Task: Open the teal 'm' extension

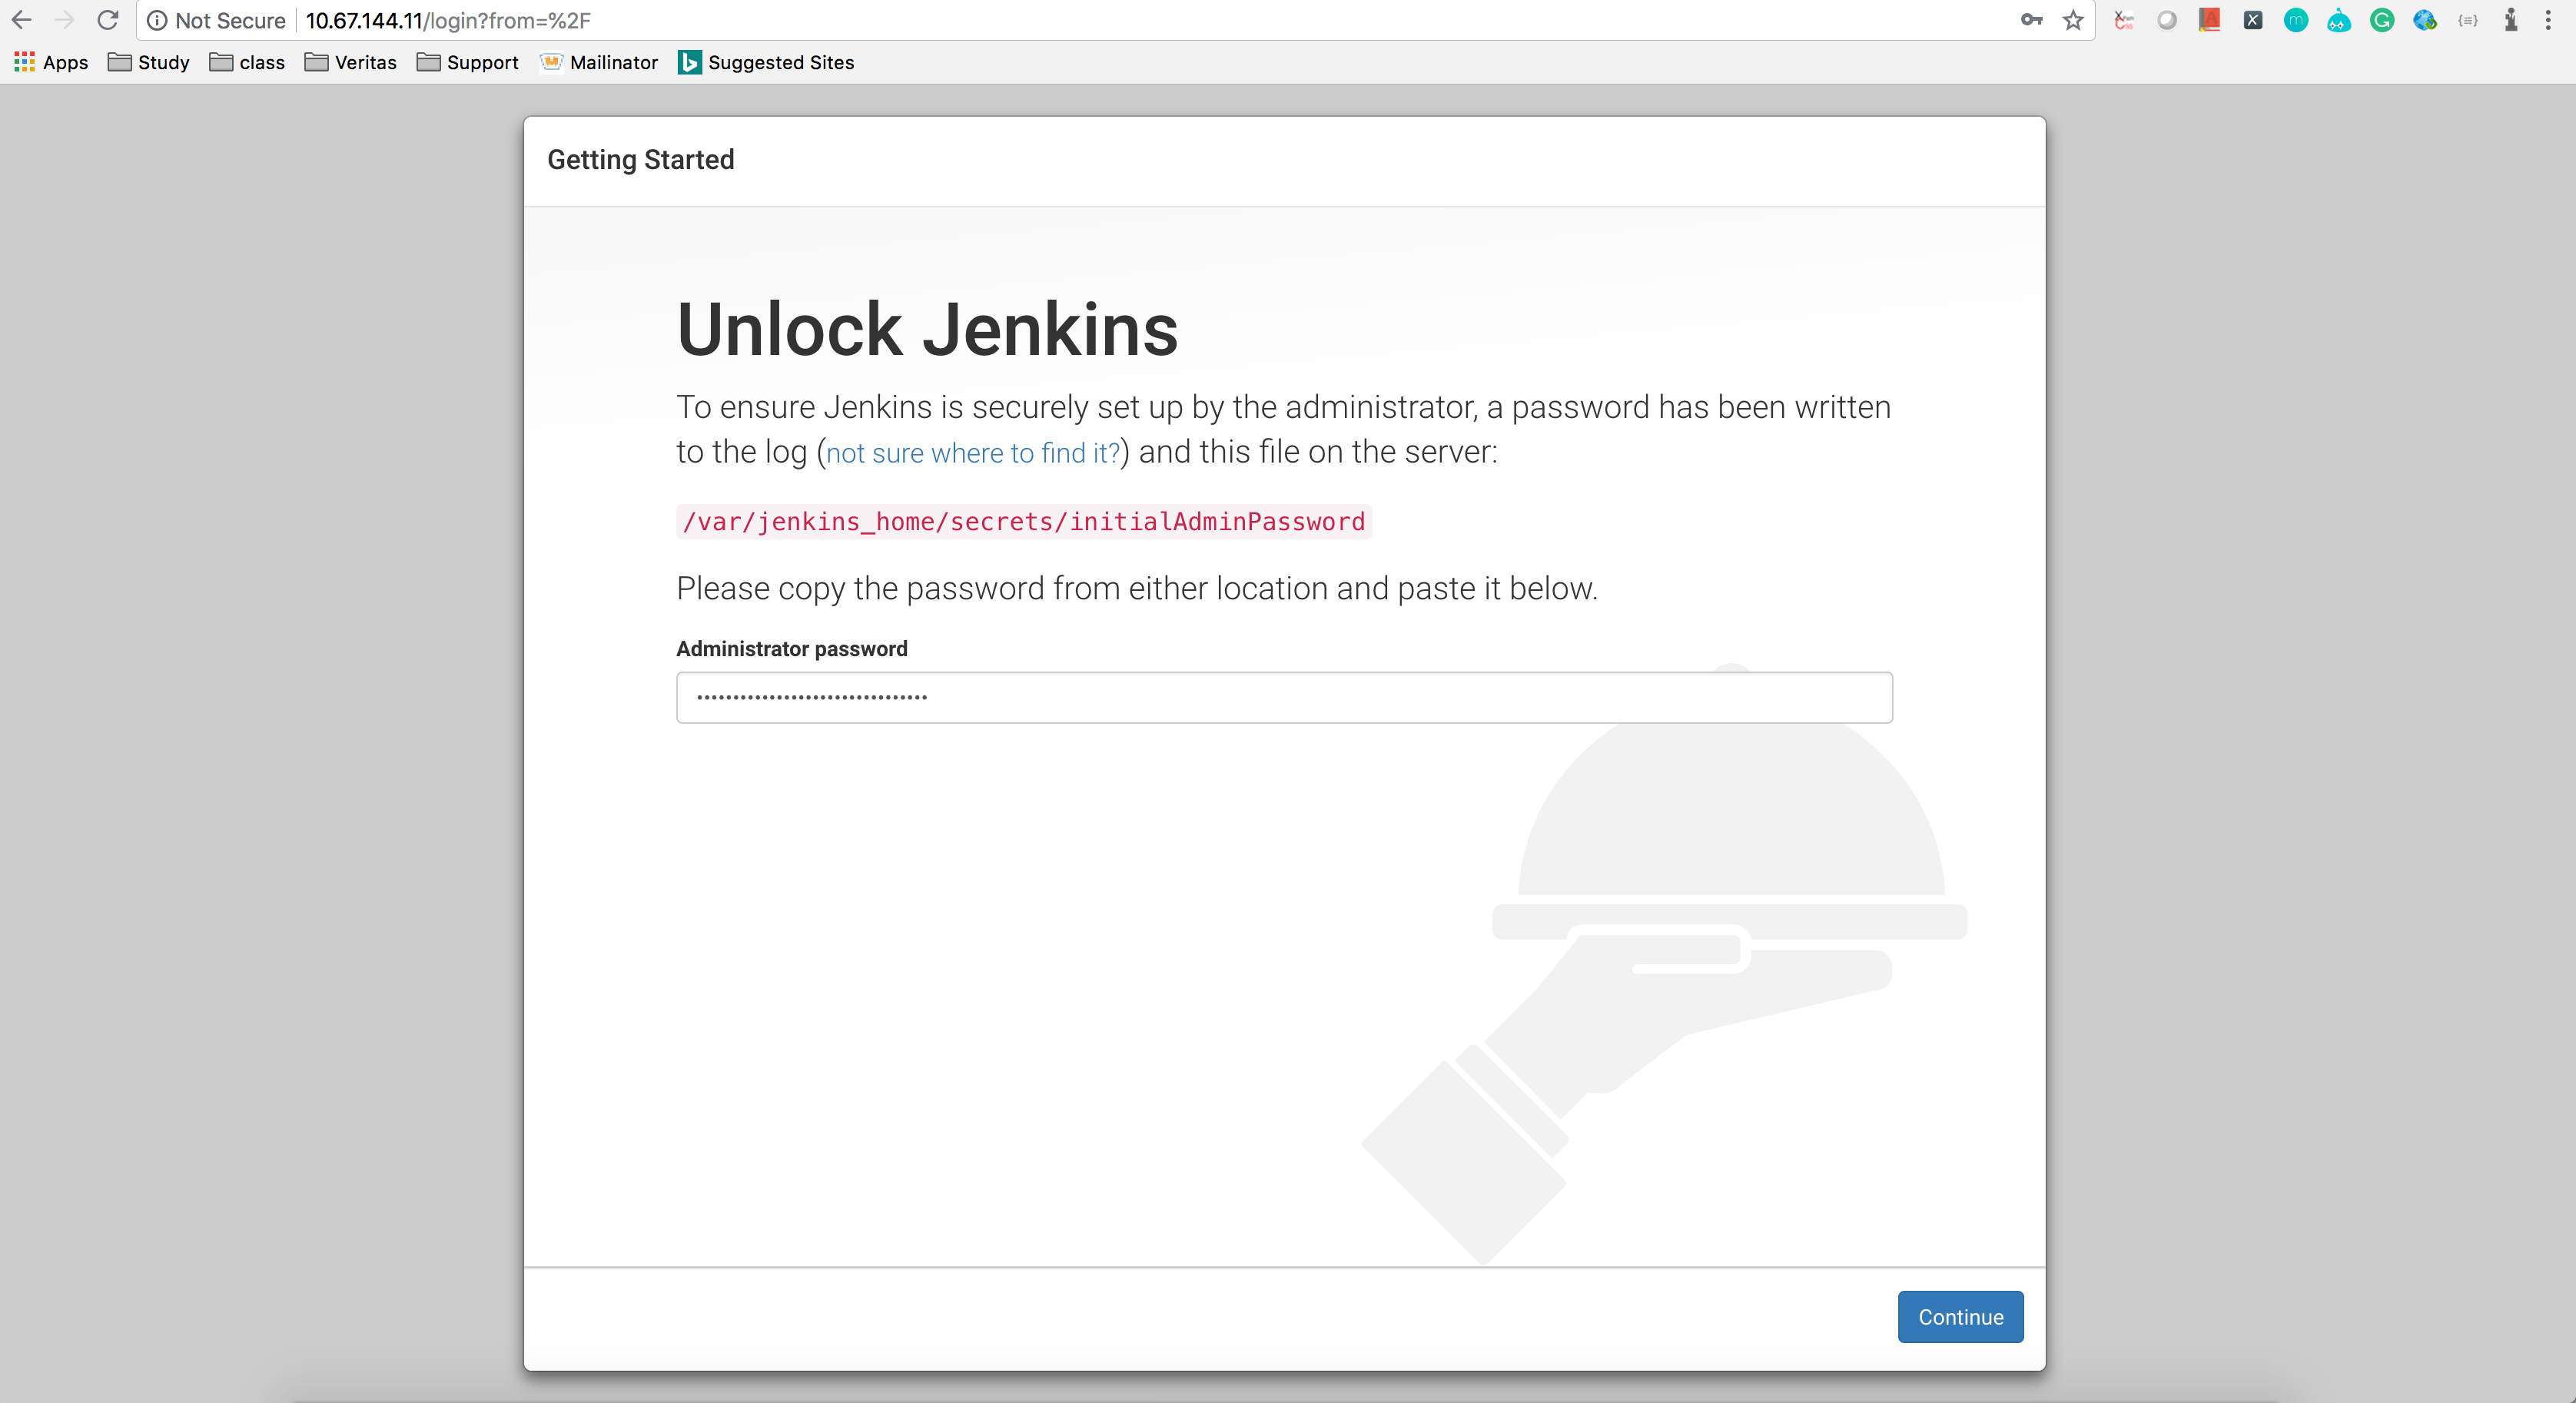Action: pos(2296,20)
